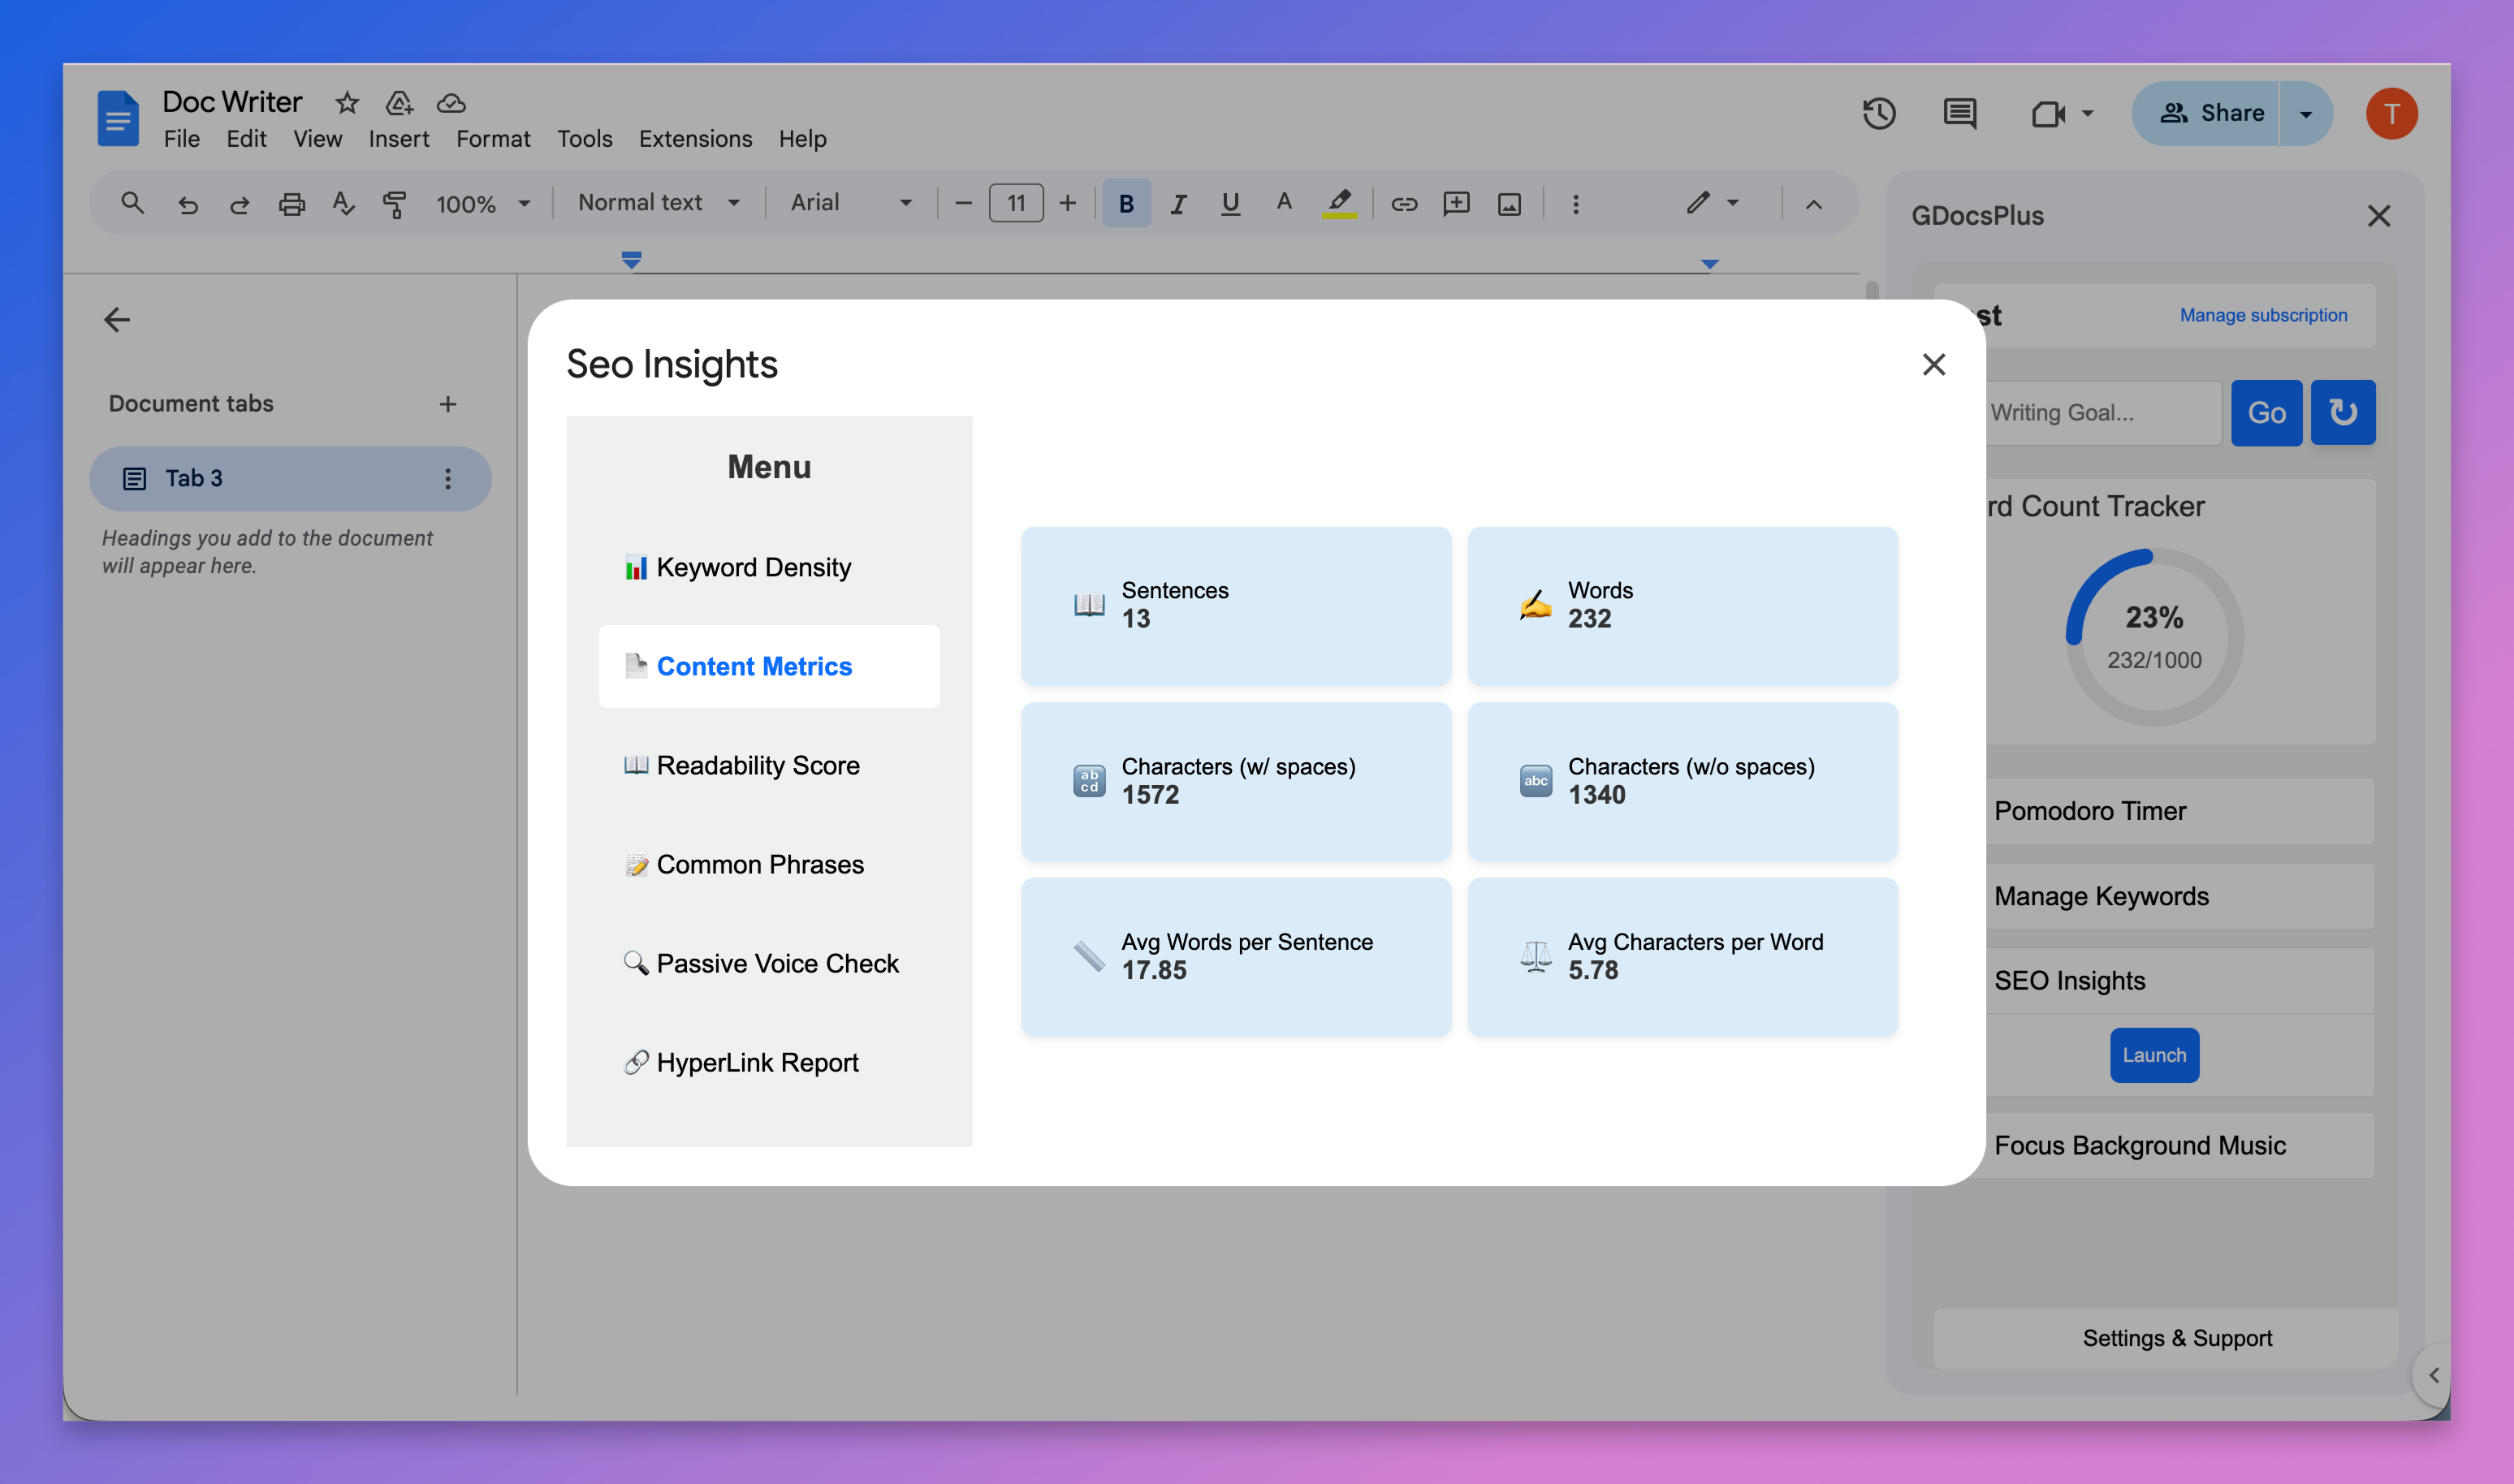Image resolution: width=2514 pixels, height=1484 pixels.
Task: Toggle underline formatting
Action: pos(1230,204)
